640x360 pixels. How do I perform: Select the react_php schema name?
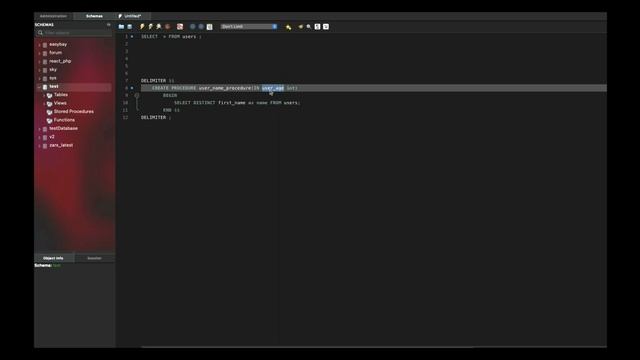[60, 61]
